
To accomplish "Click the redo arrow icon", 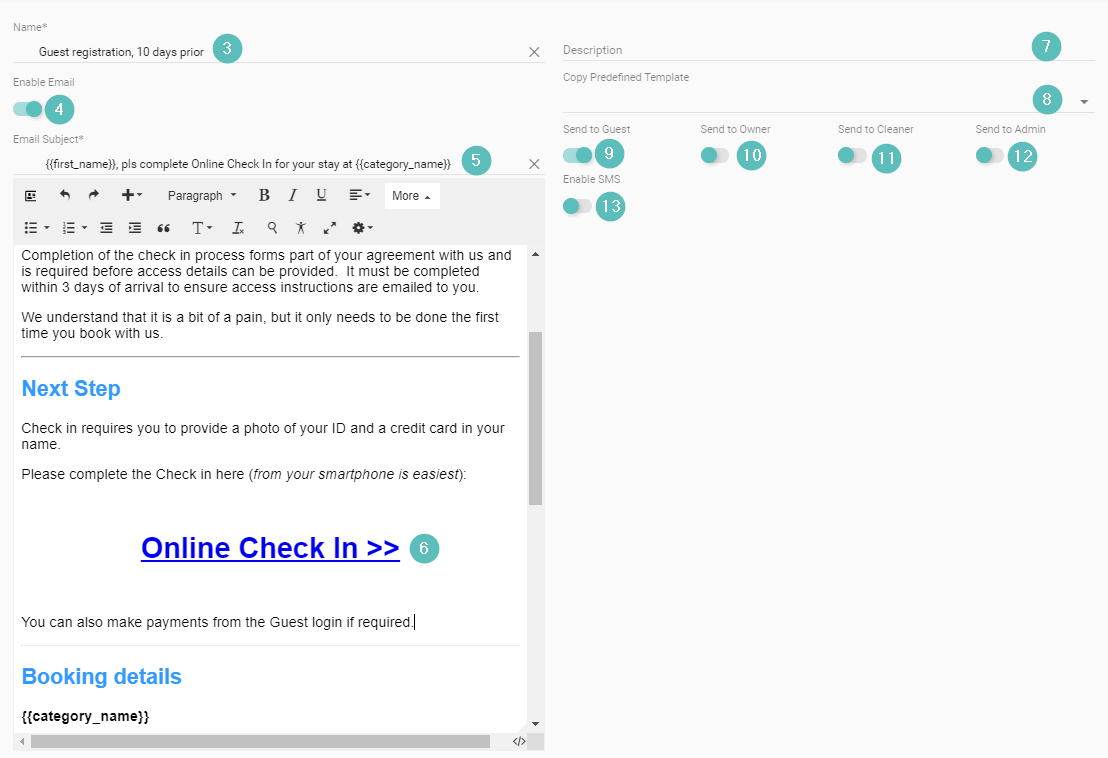I will point(94,196).
